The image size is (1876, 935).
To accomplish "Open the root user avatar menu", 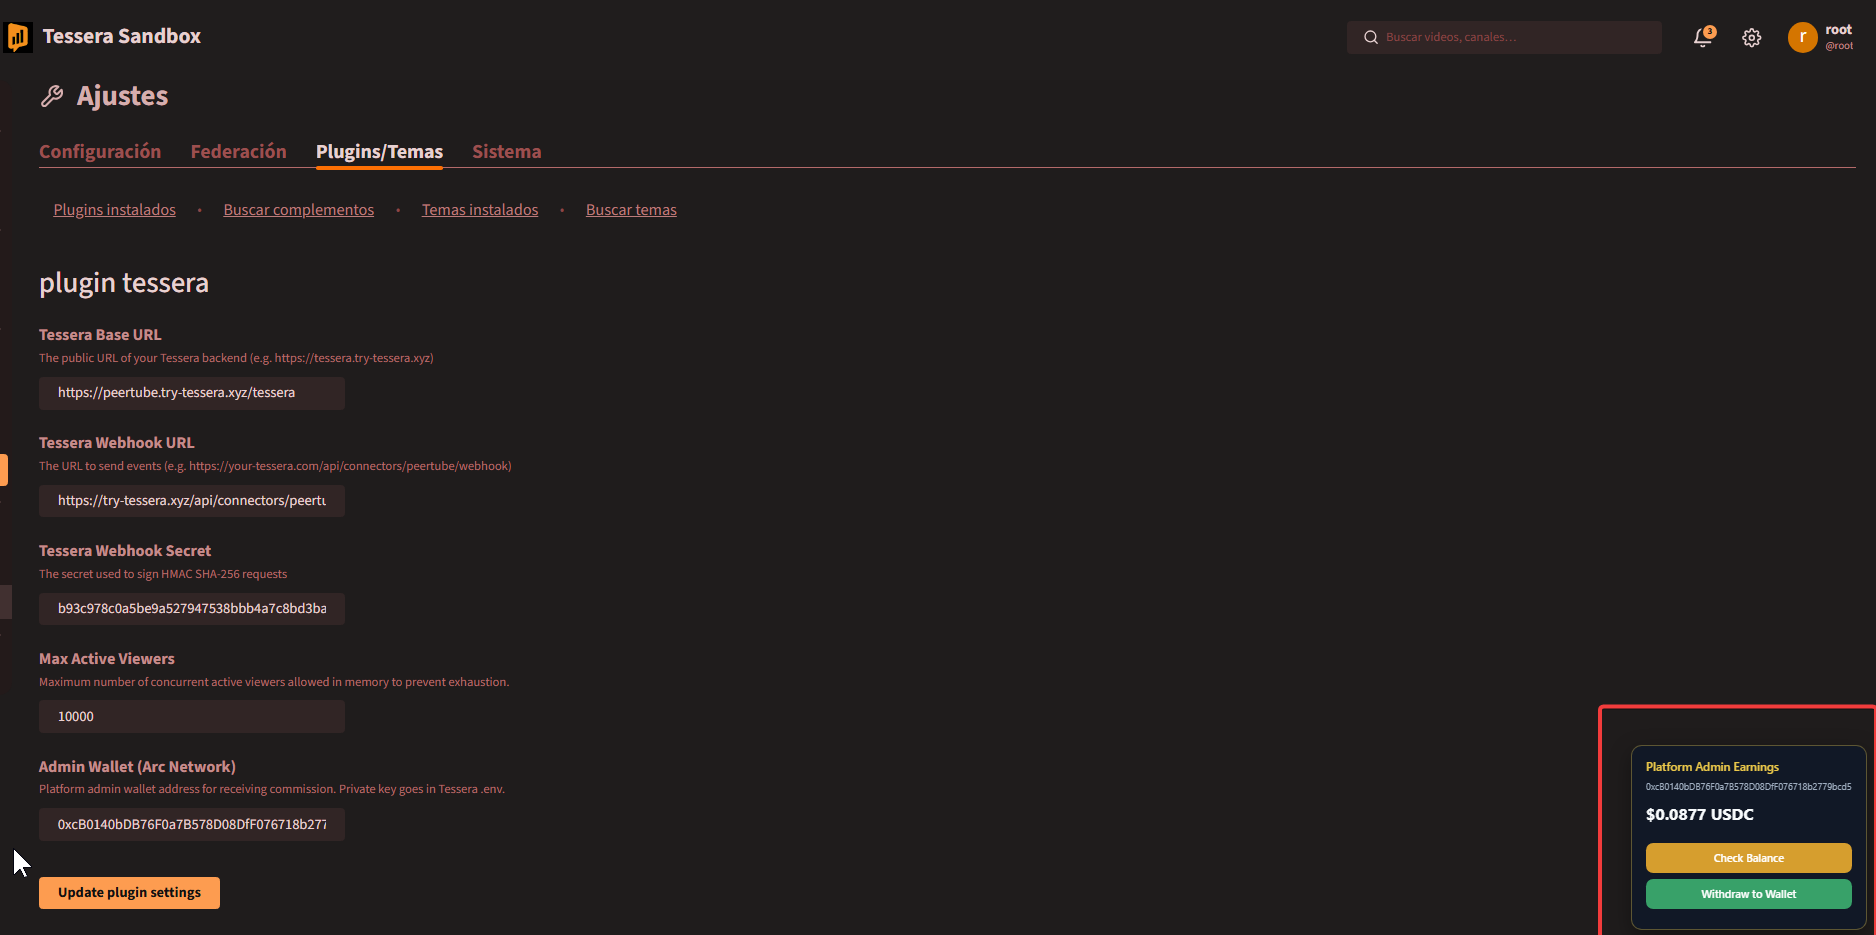I will (x=1802, y=37).
